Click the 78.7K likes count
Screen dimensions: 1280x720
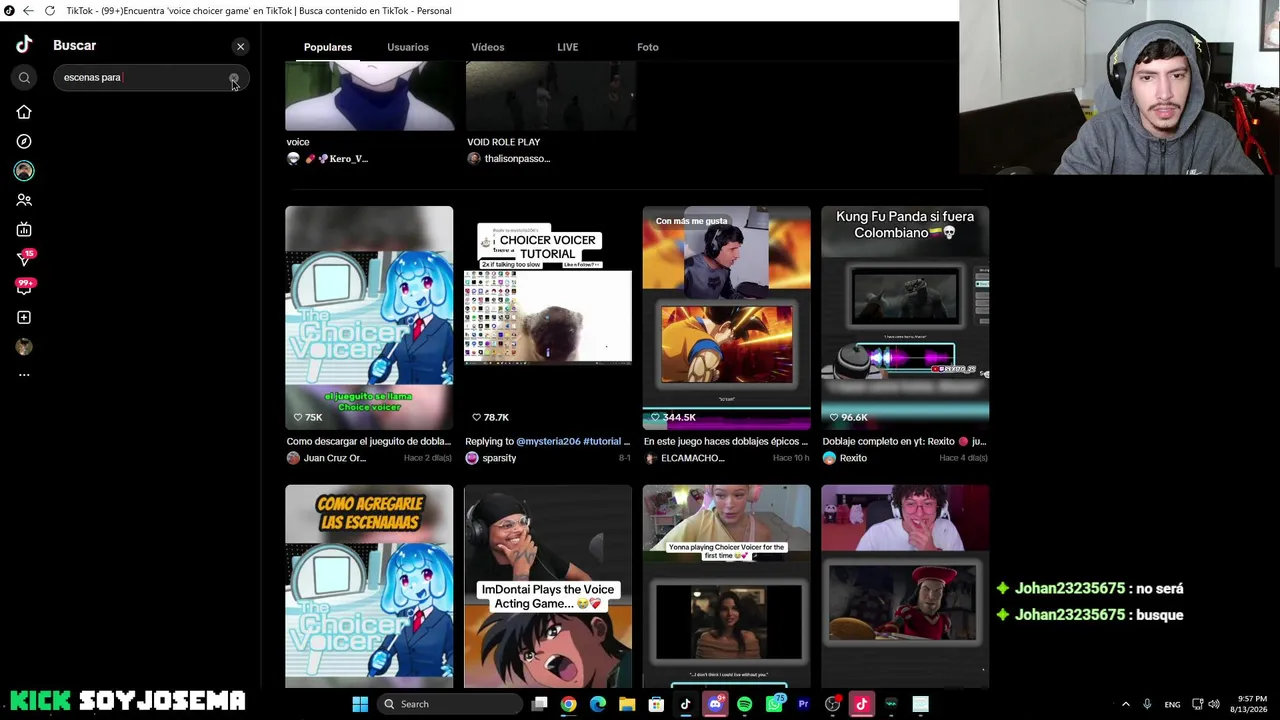click(x=490, y=417)
